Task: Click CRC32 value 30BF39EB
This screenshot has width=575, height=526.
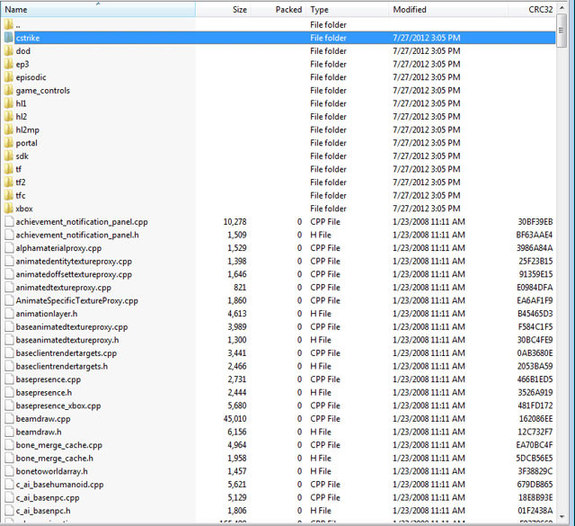Action: pyautogui.click(x=535, y=222)
